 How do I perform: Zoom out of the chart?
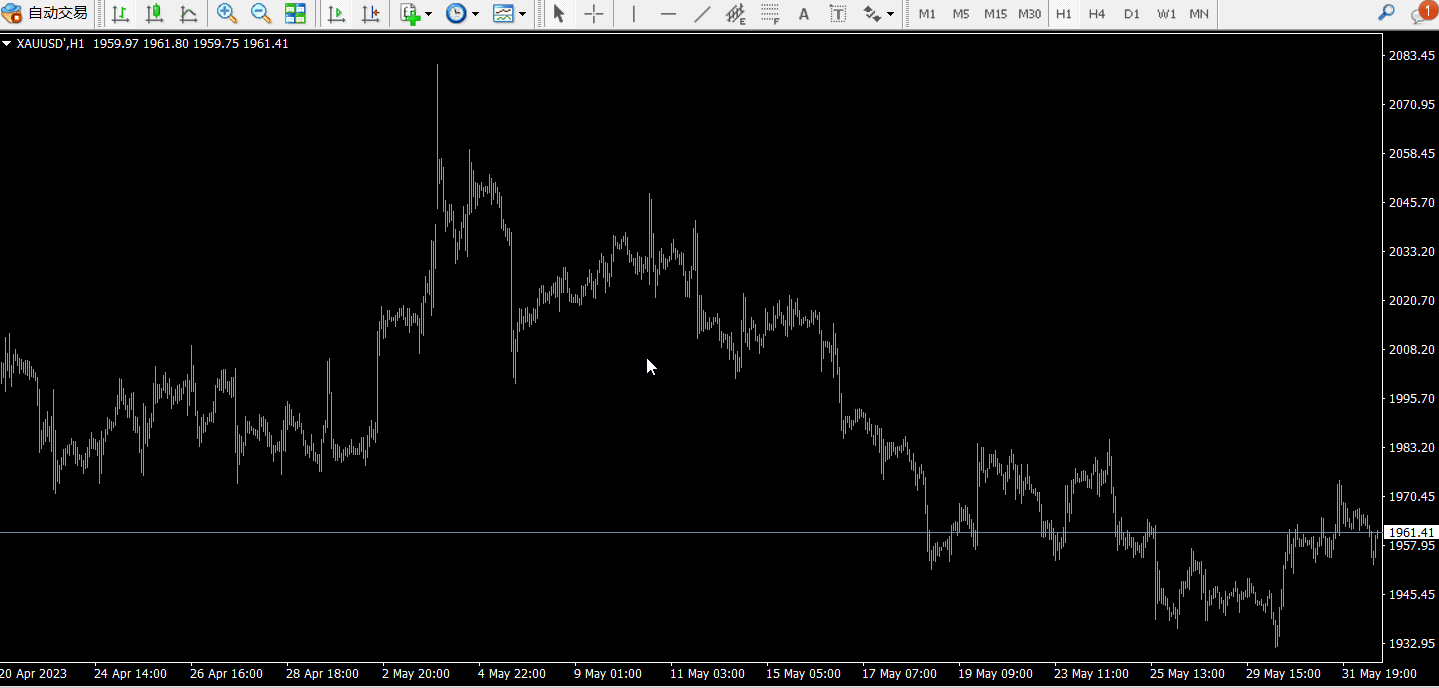[261, 14]
